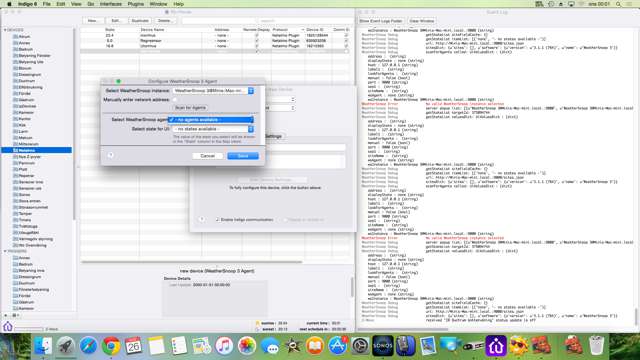Open the Interfaces menu
Screen dimensions: 640x360
[111, 4]
